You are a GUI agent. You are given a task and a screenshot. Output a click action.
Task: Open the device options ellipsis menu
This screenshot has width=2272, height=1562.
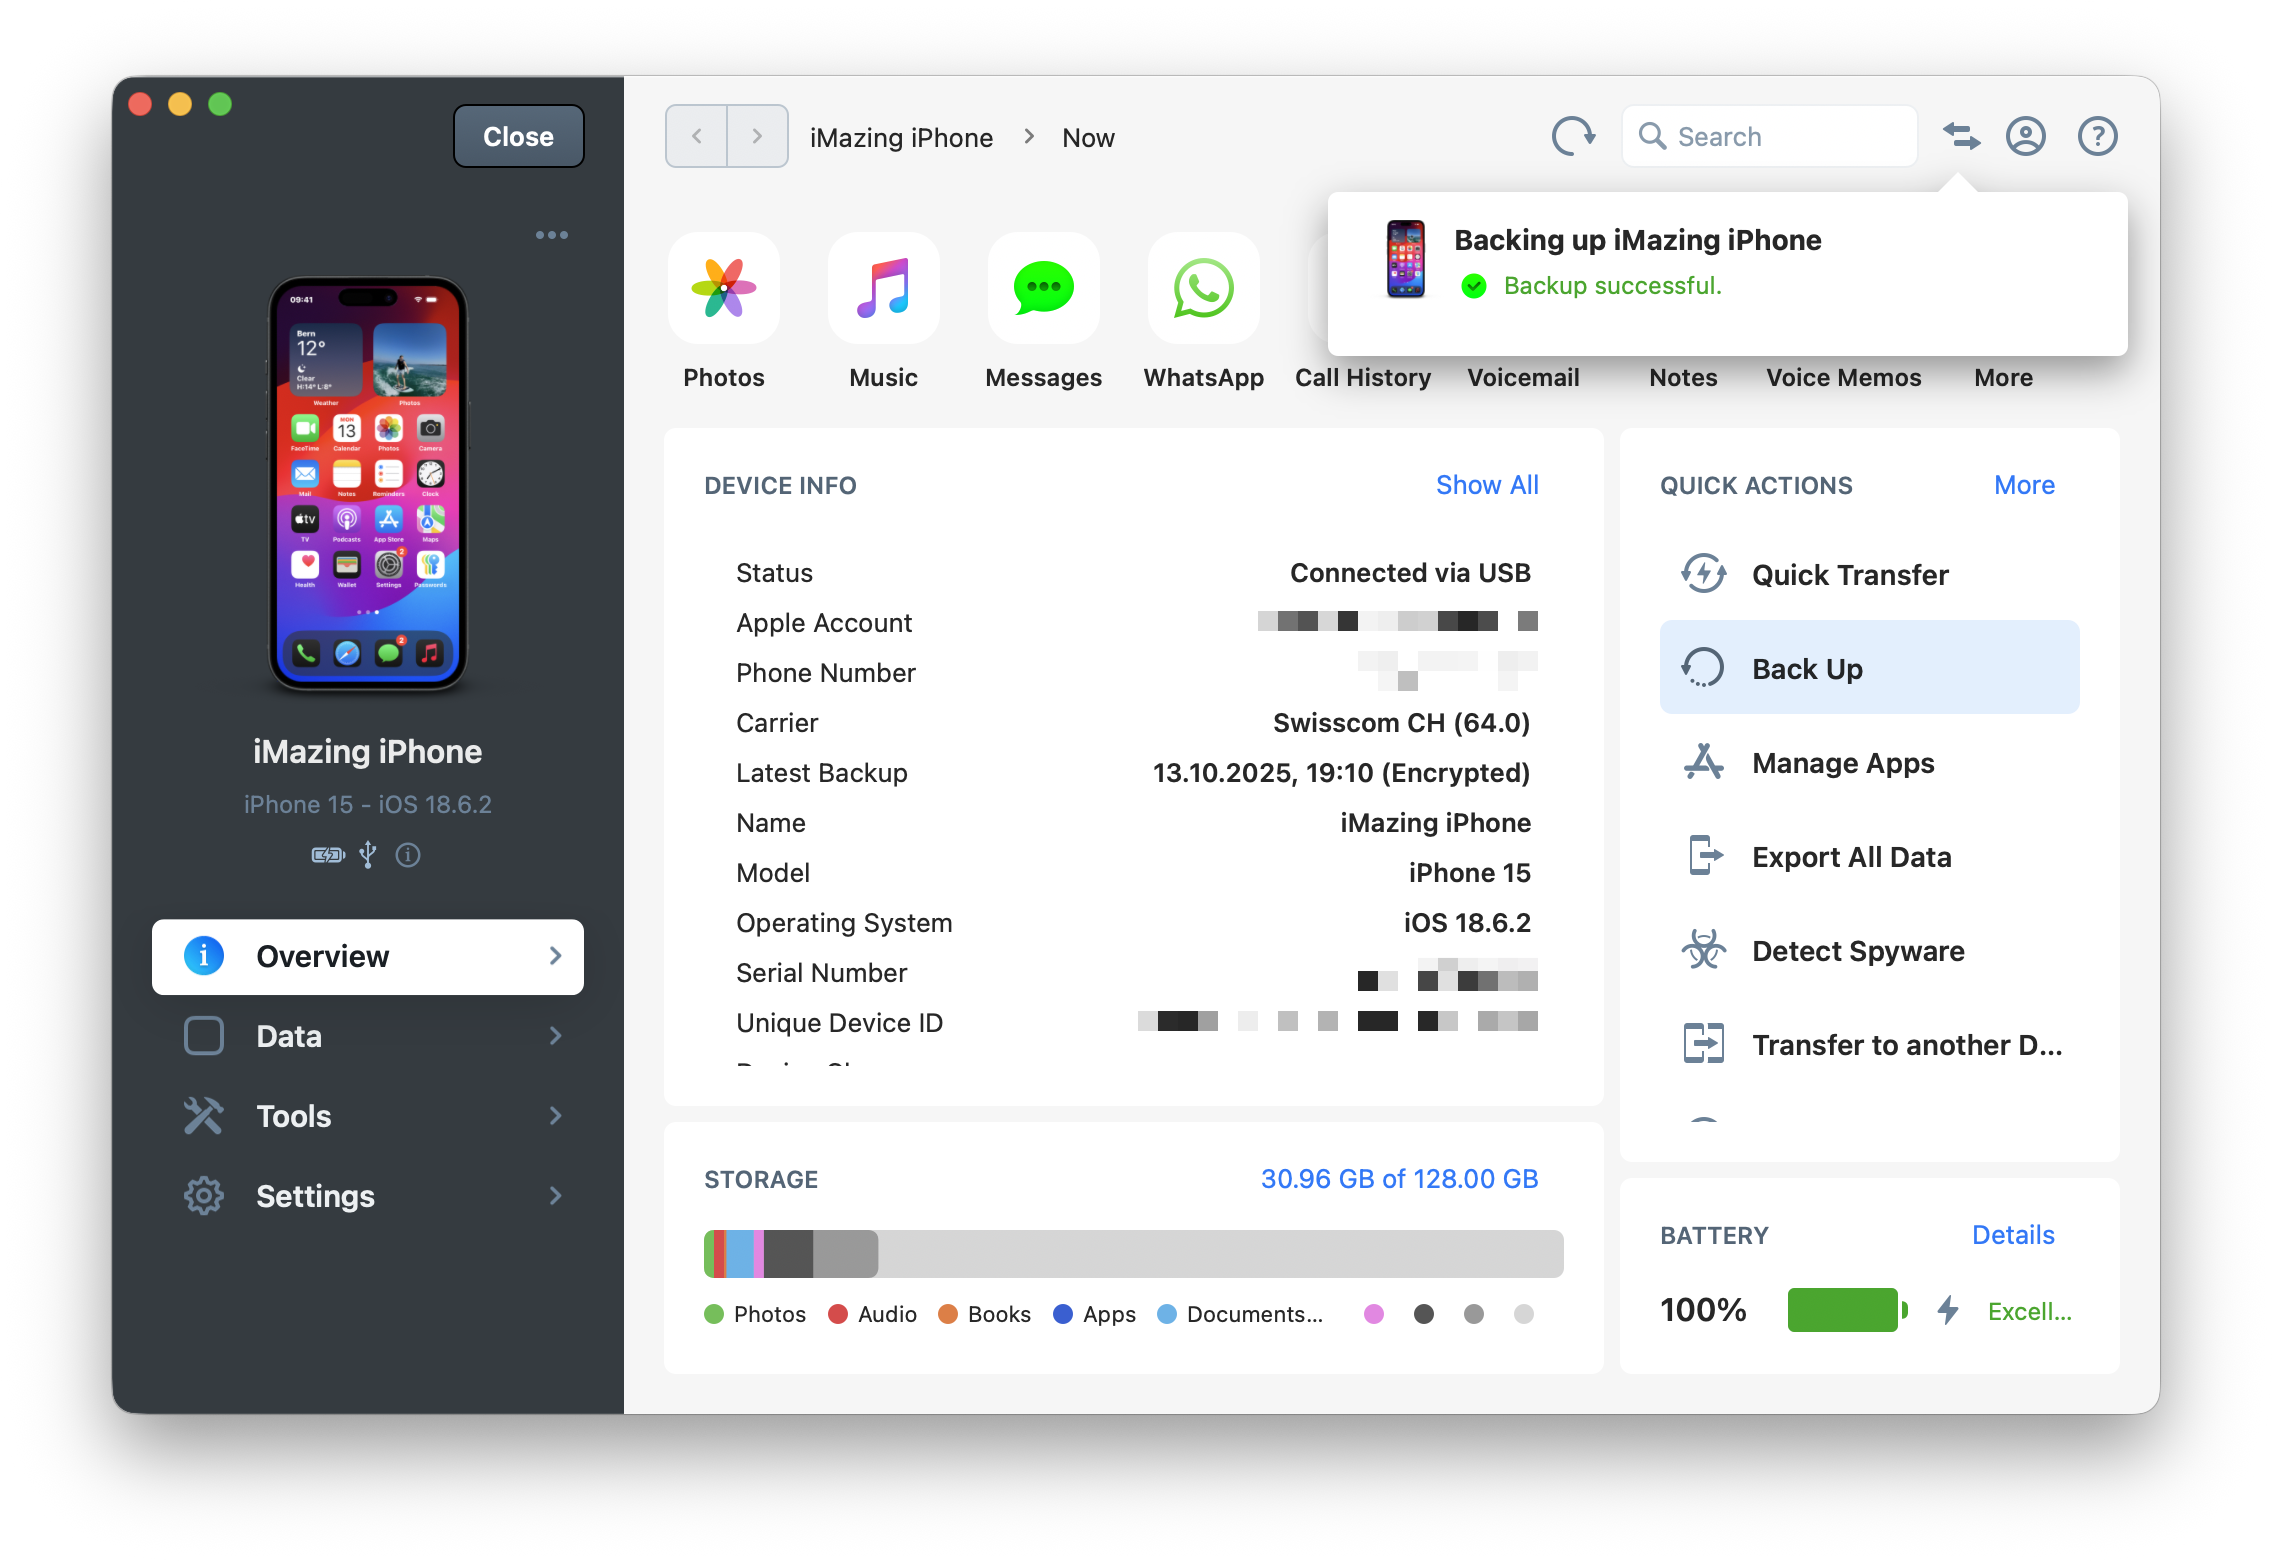[x=551, y=234]
